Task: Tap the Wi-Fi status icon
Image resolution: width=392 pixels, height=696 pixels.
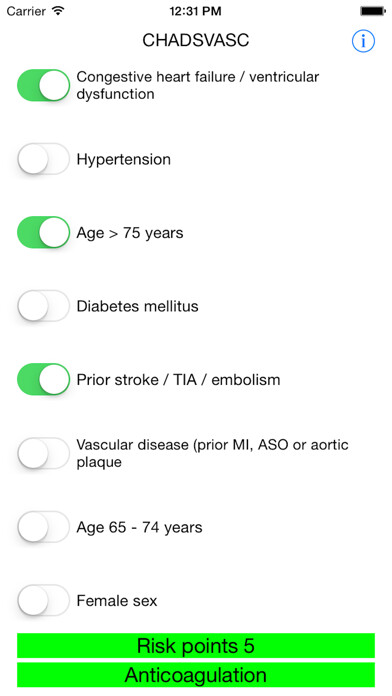Action: click(58, 11)
